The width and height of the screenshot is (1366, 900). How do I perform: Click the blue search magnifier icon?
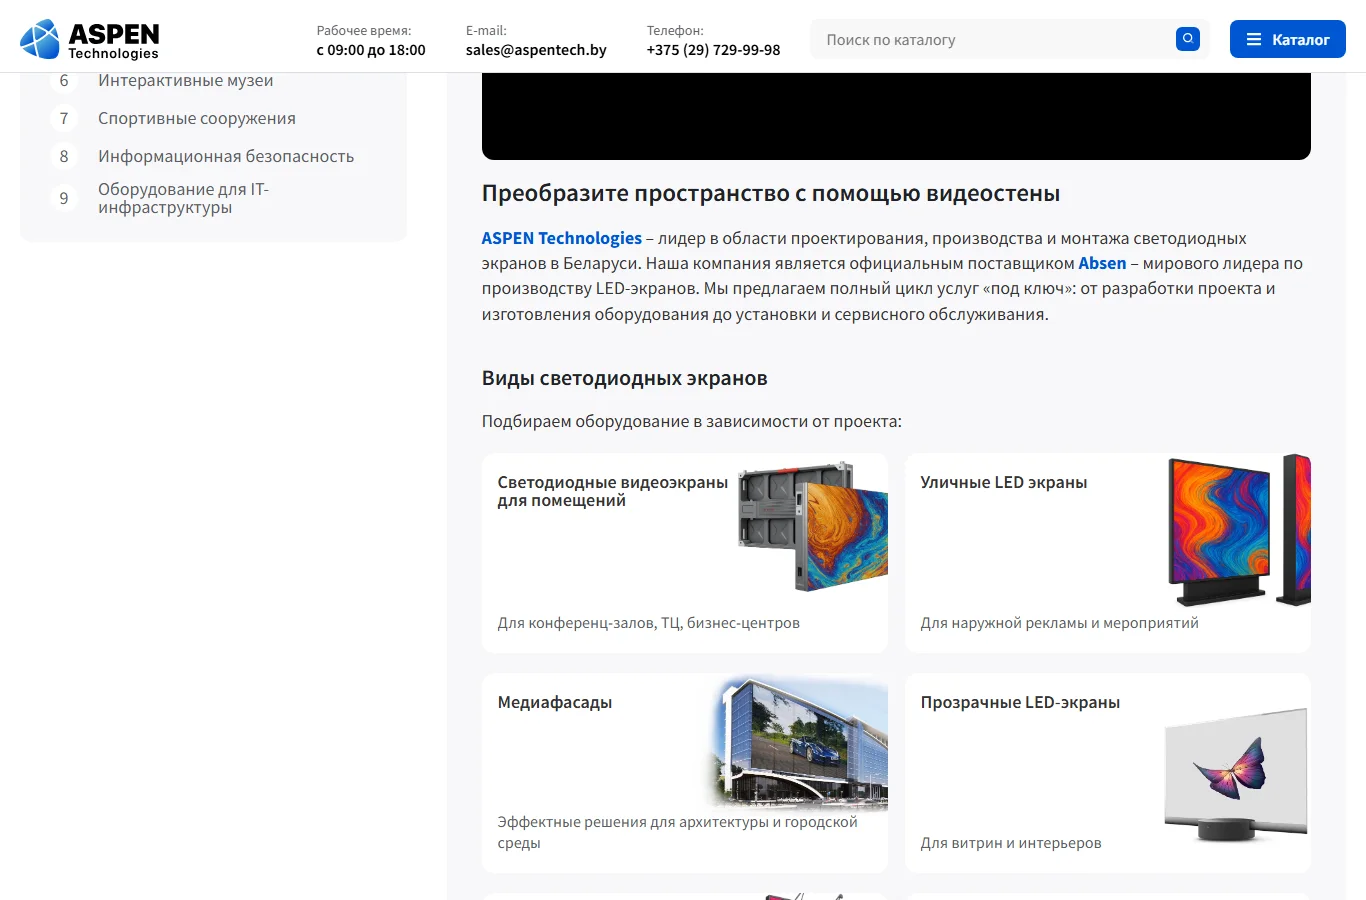point(1188,39)
